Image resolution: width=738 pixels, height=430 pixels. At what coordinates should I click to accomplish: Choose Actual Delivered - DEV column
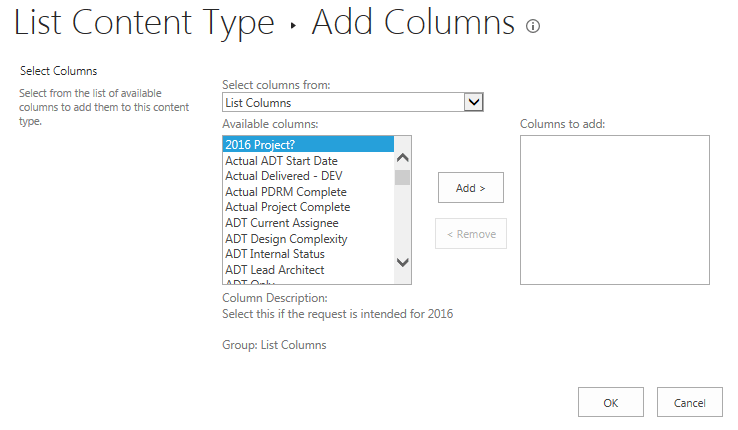[x=286, y=176]
